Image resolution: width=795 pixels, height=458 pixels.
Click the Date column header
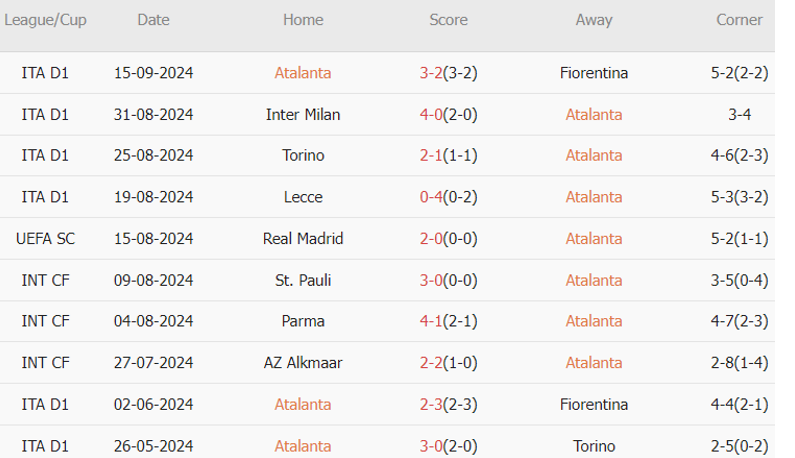[153, 20]
